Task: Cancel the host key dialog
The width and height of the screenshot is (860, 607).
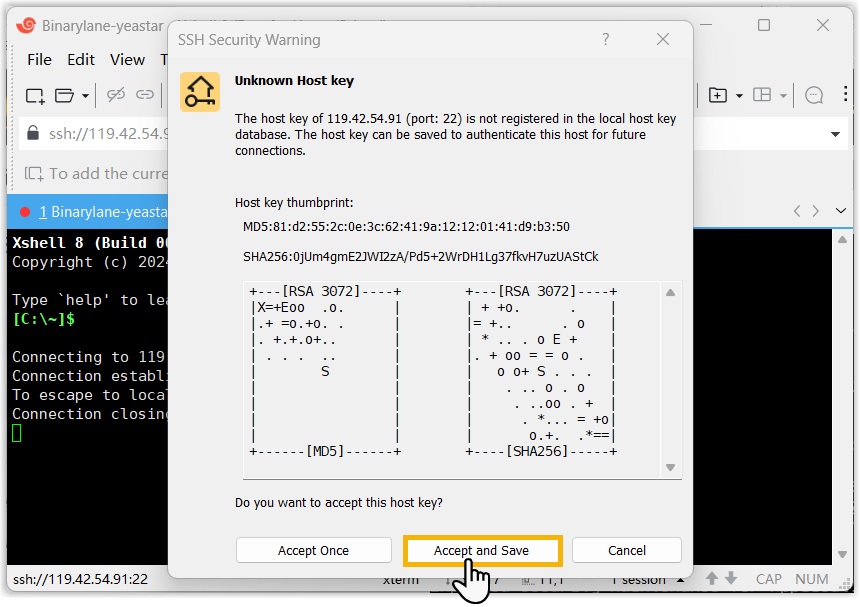Action: tap(627, 550)
